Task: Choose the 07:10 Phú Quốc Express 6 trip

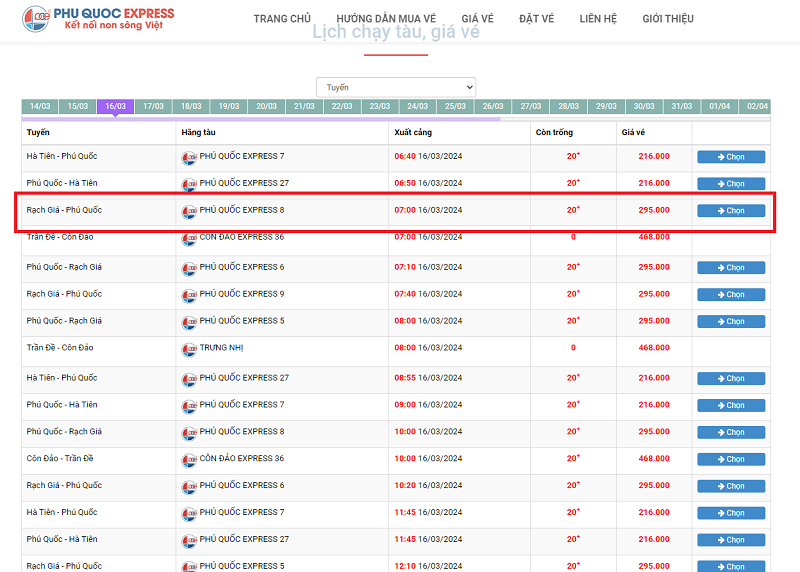Action: (731, 268)
